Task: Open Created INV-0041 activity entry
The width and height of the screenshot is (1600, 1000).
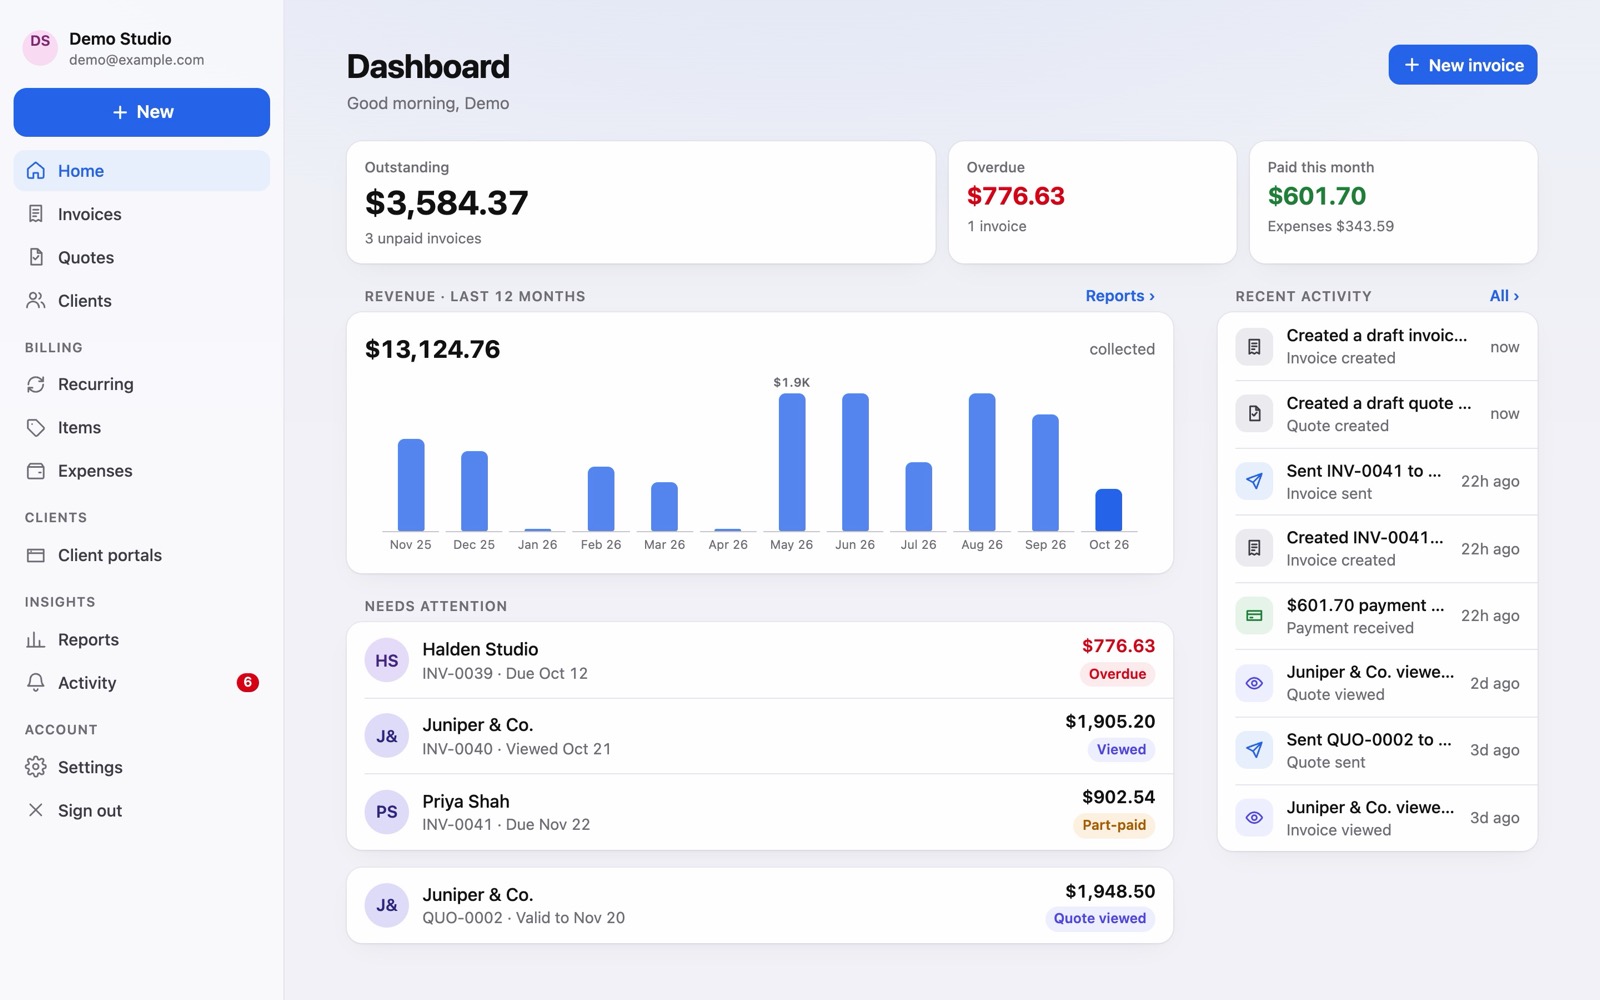Action: 1377,548
